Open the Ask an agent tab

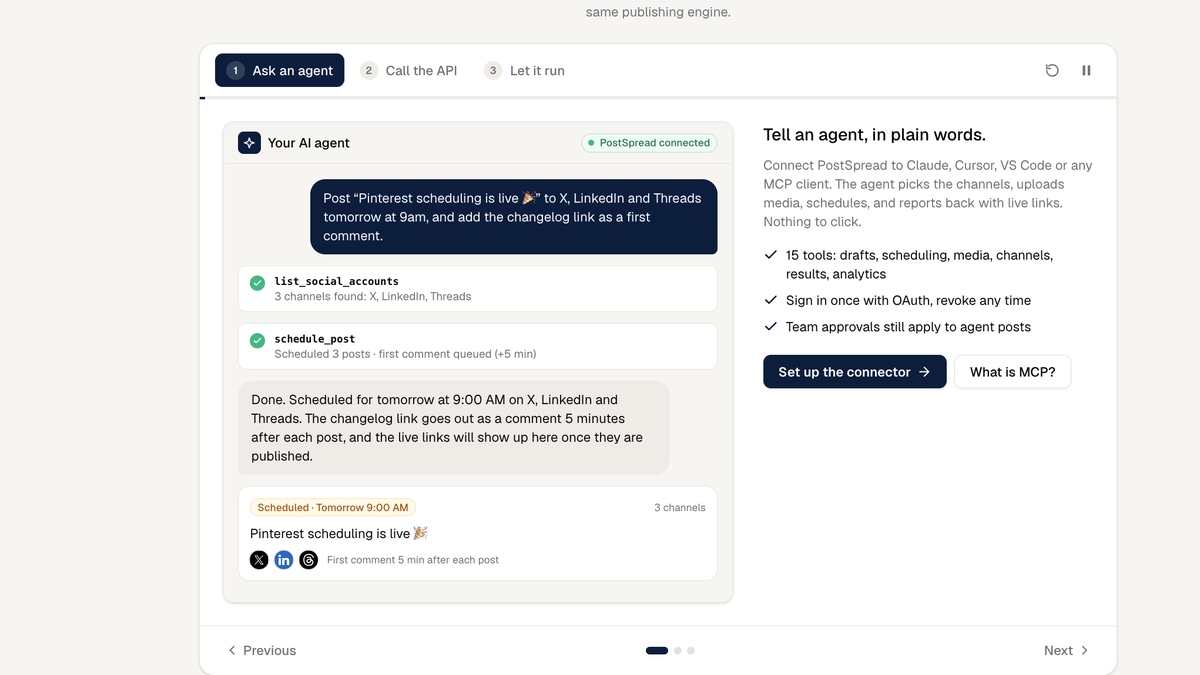click(x=280, y=70)
